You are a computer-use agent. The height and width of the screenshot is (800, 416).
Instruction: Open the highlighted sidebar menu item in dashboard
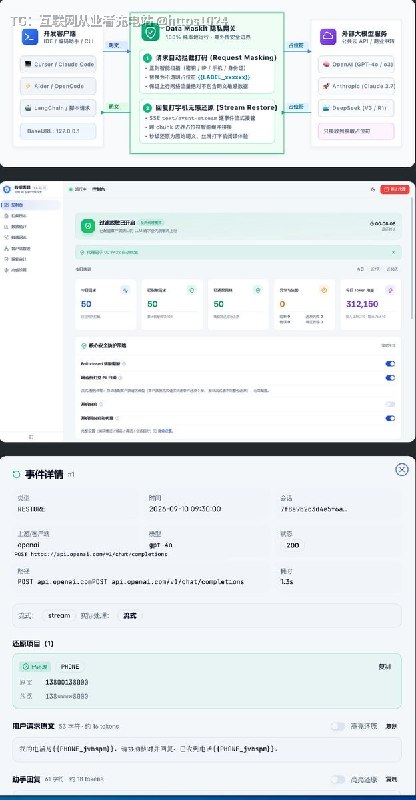click(31, 205)
